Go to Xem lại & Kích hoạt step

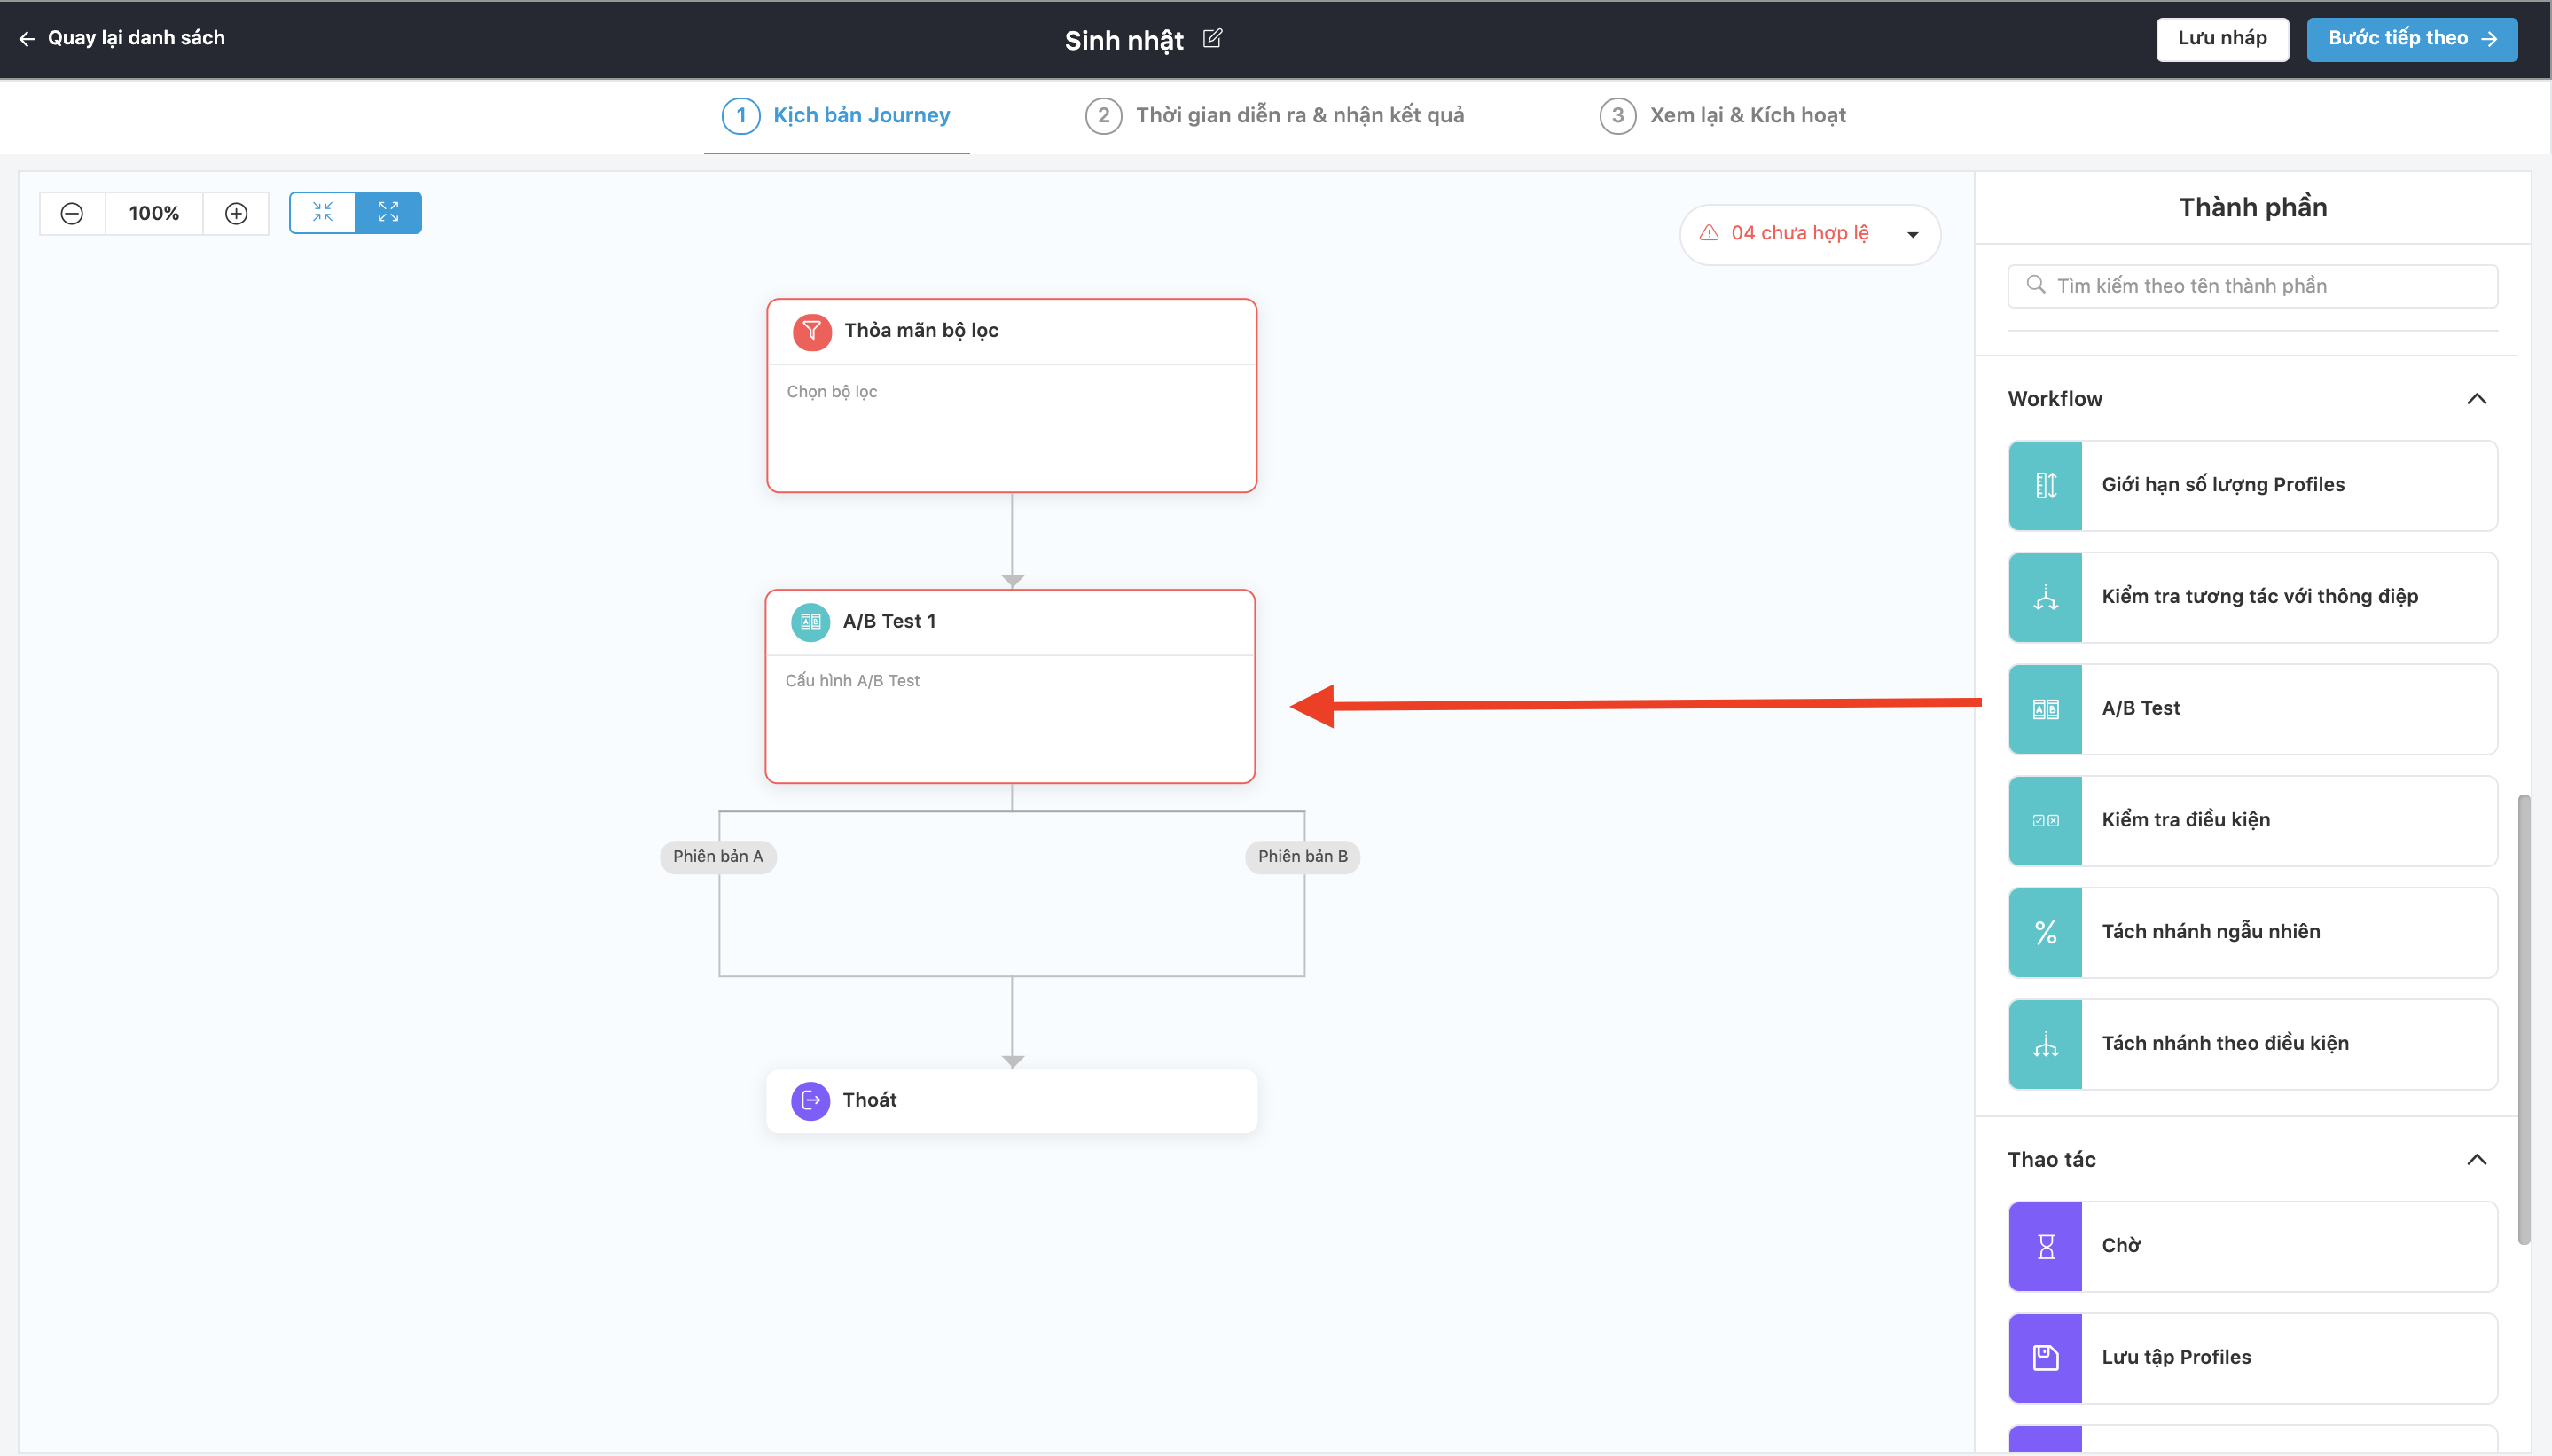pyautogui.click(x=1723, y=115)
